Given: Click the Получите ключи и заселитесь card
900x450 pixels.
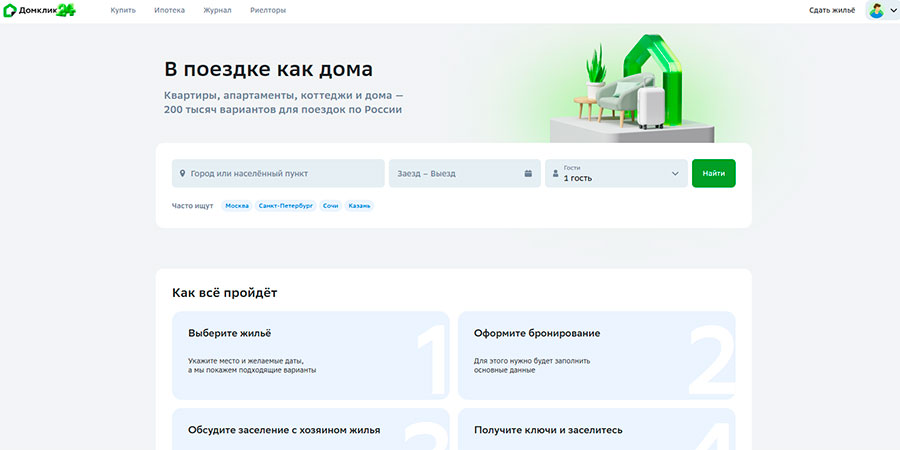Looking at the screenshot, I should [x=596, y=429].
